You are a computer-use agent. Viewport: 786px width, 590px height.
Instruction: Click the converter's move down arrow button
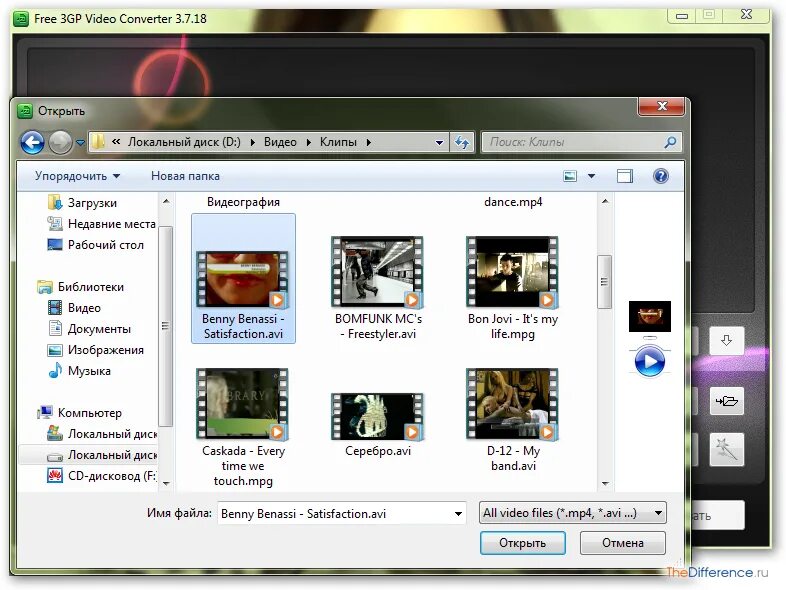pyautogui.click(x=726, y=340)
